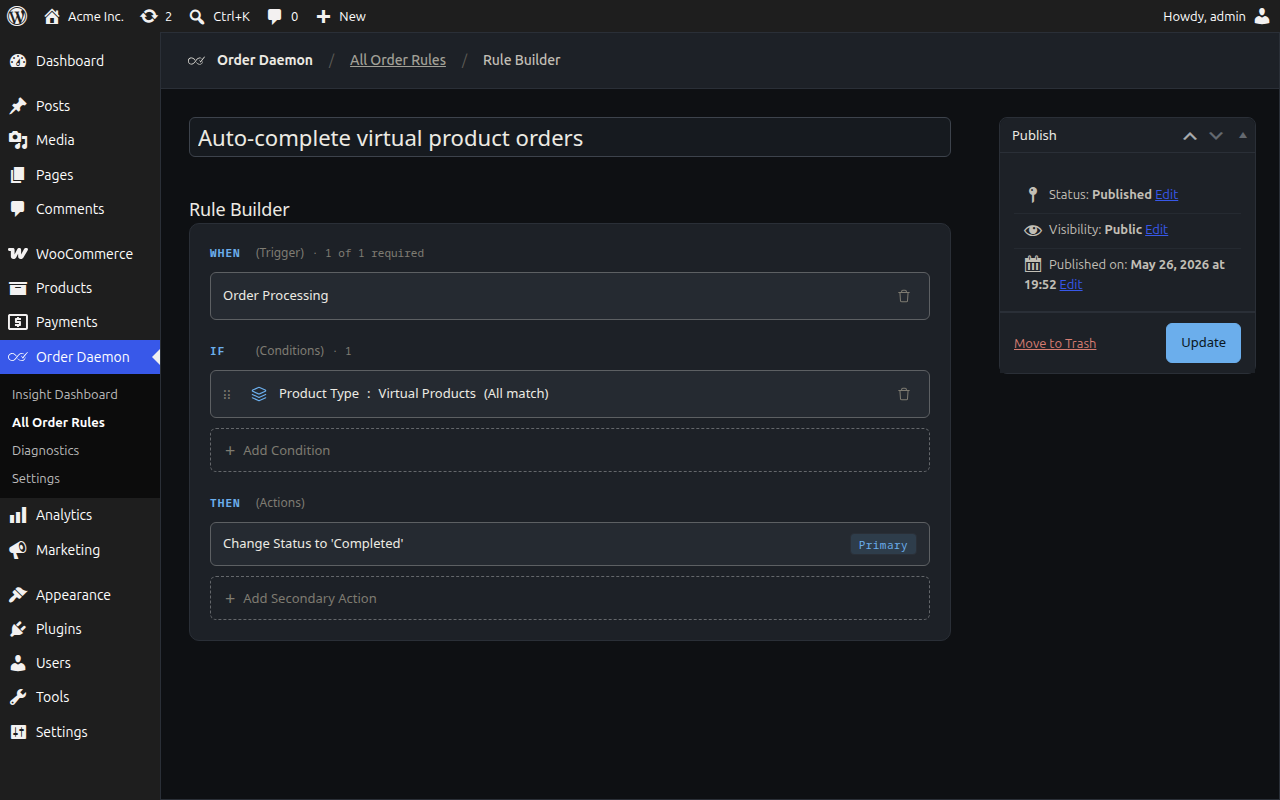The width and height of the screenshot is (1280, 800).
Task: Edit the Public visibility link
Action: 1156,230
